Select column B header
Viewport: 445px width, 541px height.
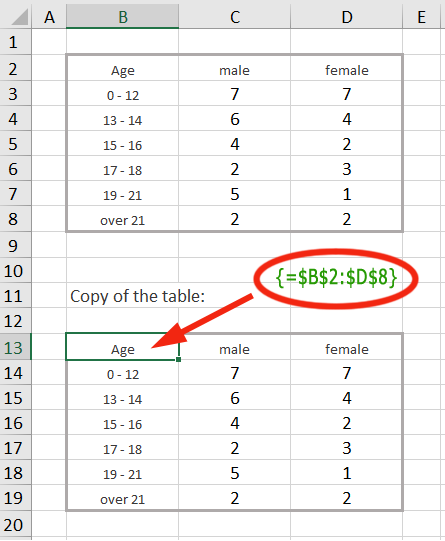tap(122, 17)
